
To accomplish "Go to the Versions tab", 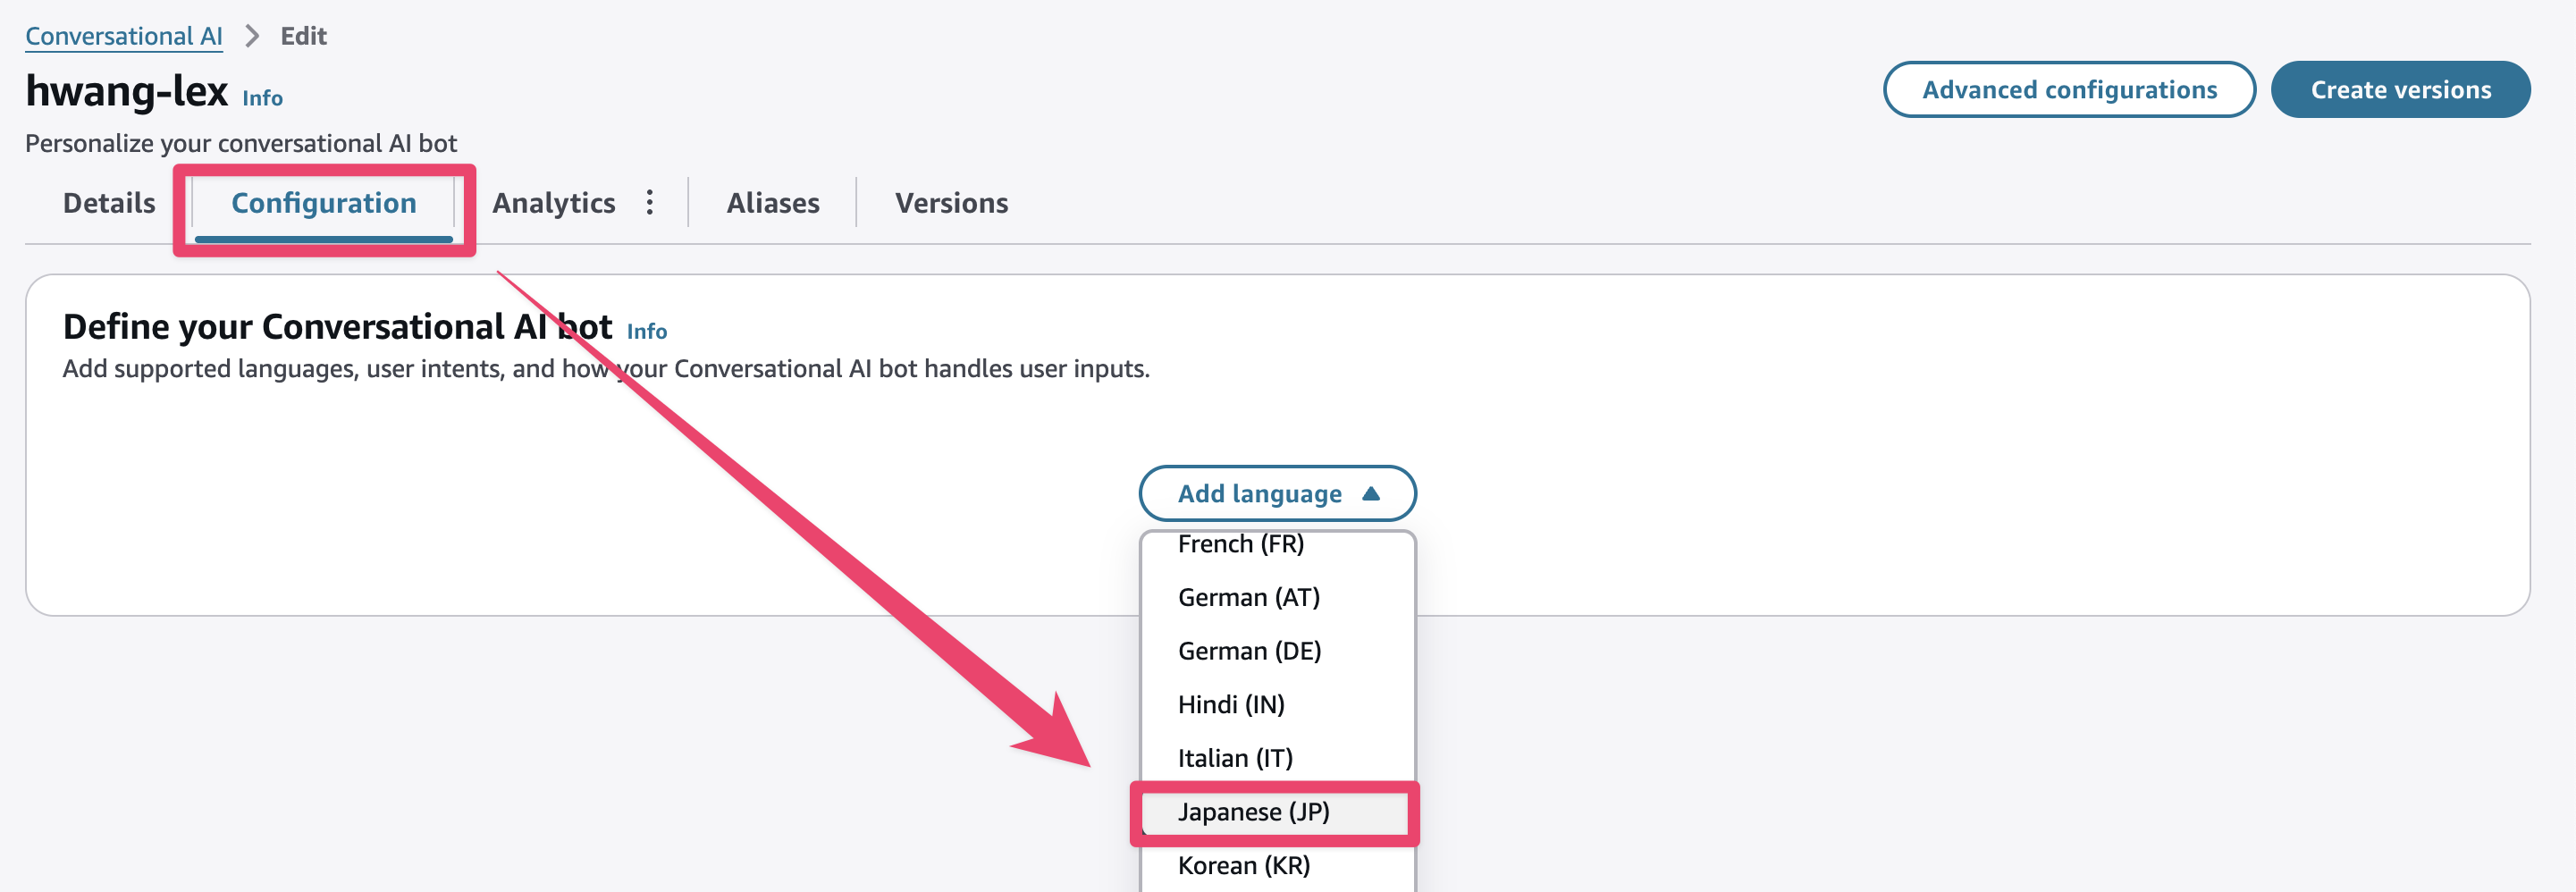I will [951, 203].
